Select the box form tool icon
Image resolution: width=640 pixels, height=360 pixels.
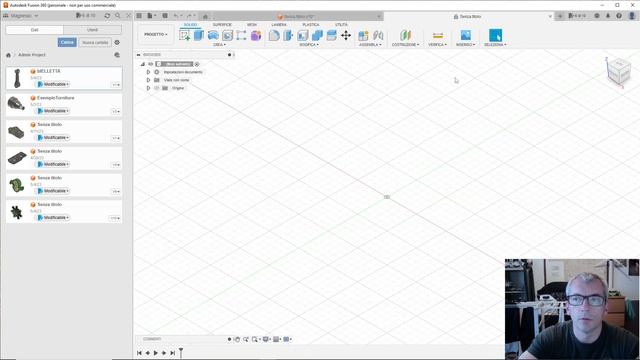coord(241,36)
